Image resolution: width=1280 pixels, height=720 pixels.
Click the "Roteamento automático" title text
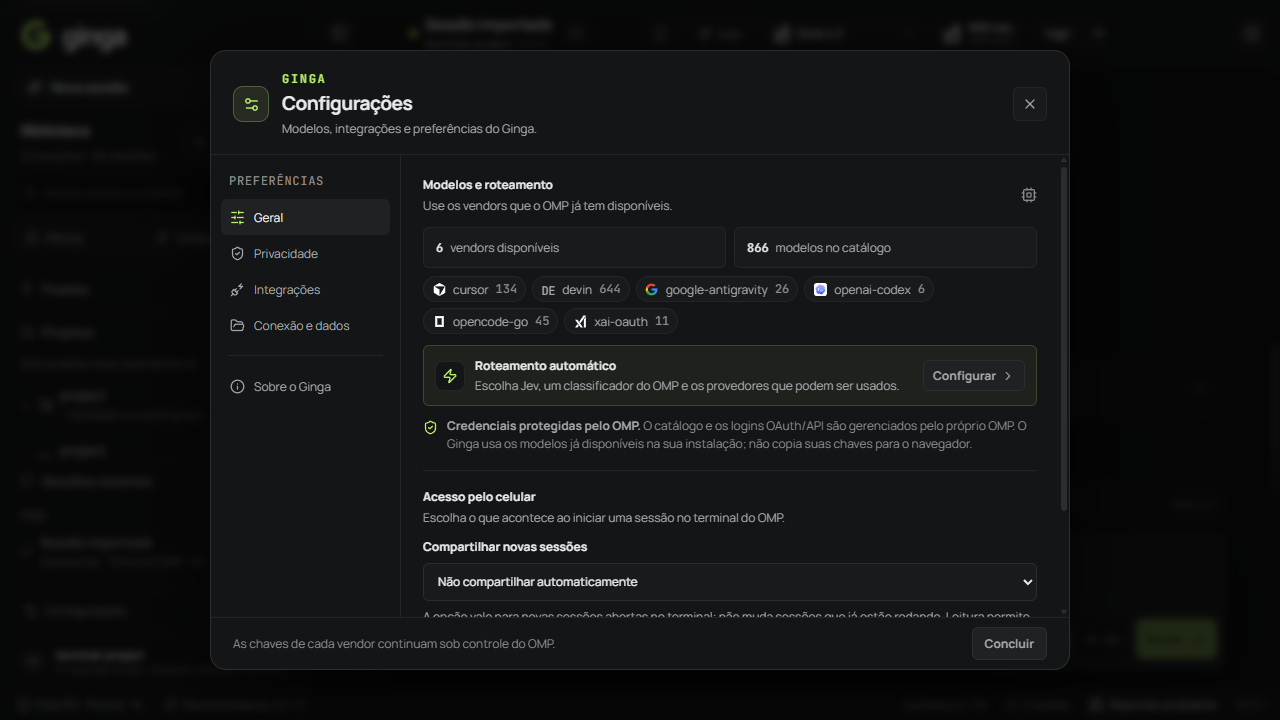545,366
